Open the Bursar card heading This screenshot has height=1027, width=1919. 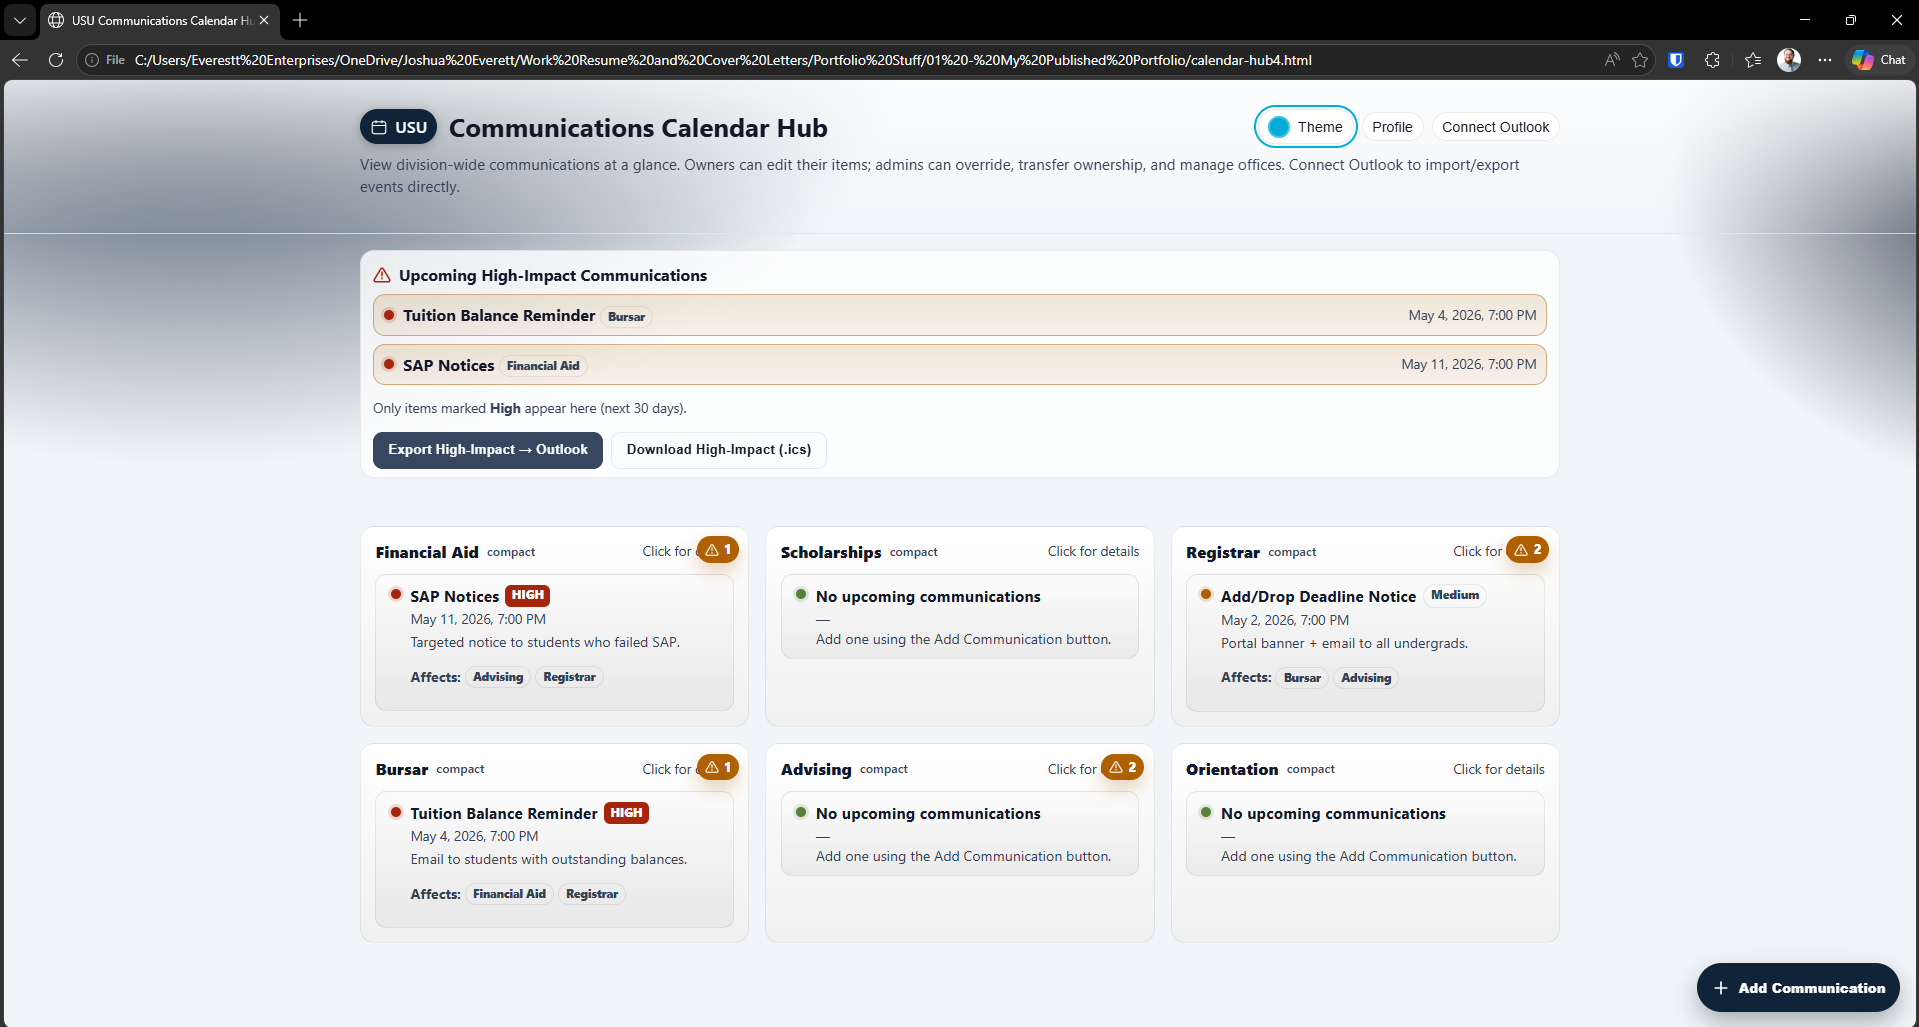click(402, 769)
